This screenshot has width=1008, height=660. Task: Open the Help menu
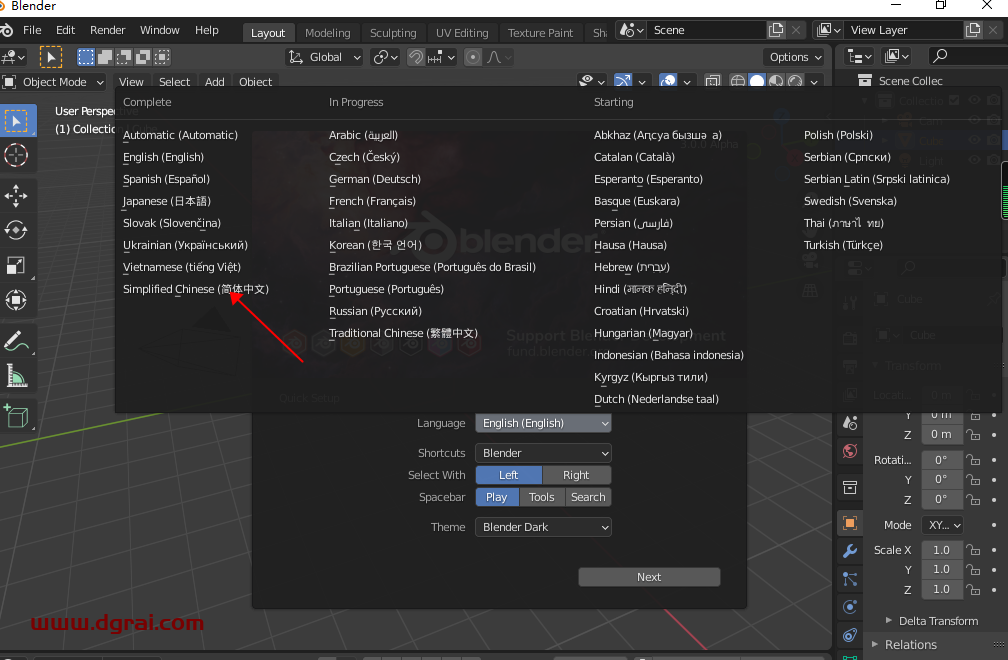click(x=207, y=30)
